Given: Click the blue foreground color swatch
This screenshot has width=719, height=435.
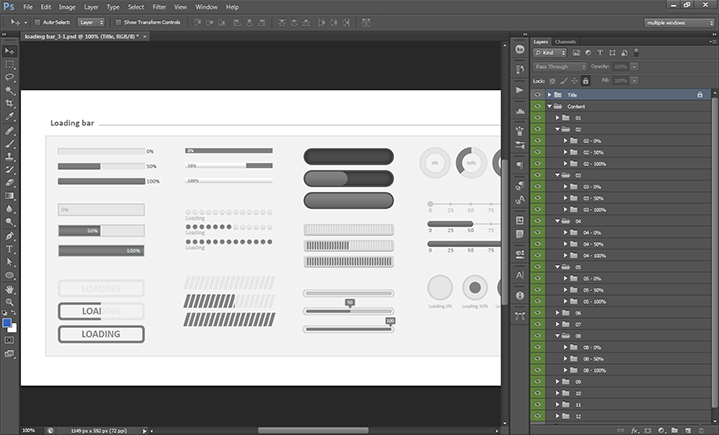Looking at the screenshot, I should tap(7, 323).
